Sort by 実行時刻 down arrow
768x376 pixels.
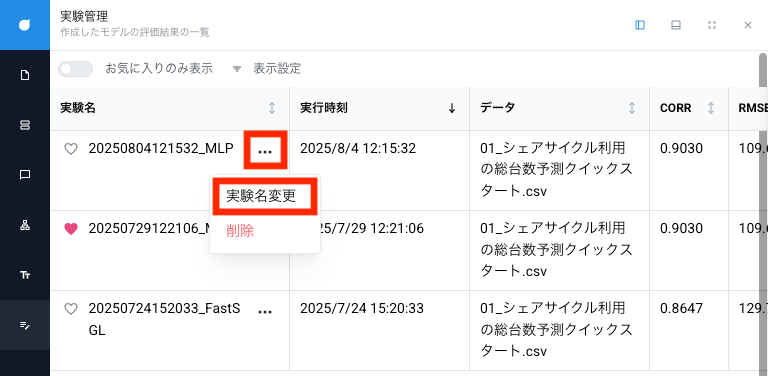click(x=452, y=108)
